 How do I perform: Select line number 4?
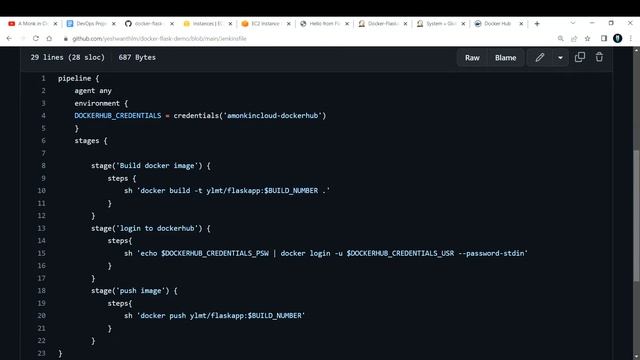tap(43, 116)
